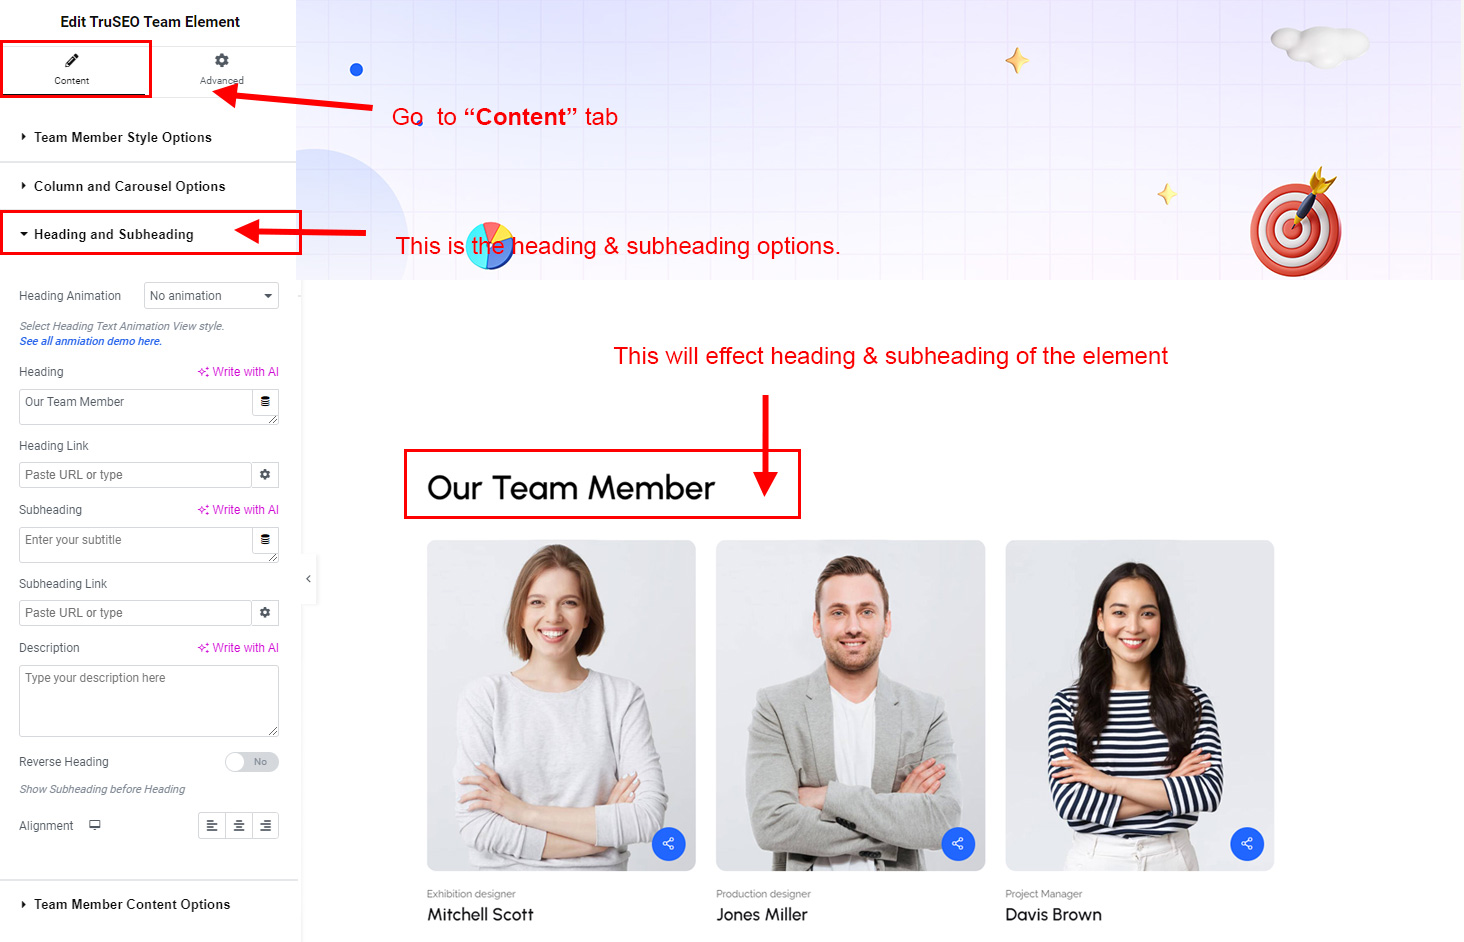
Task: Open Heading Animation dropdown
Action: tap(211, 296)
